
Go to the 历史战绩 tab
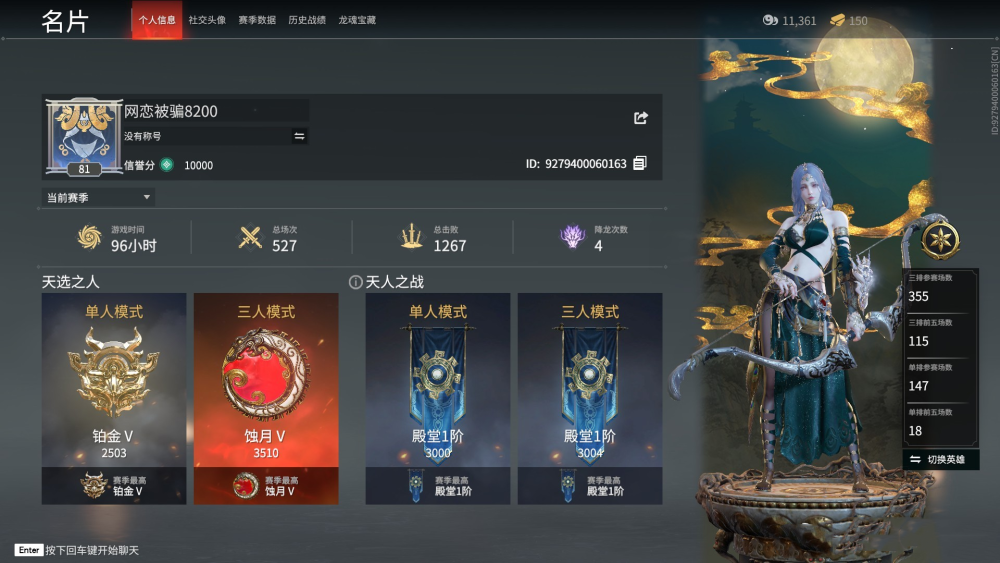[307, 20]
